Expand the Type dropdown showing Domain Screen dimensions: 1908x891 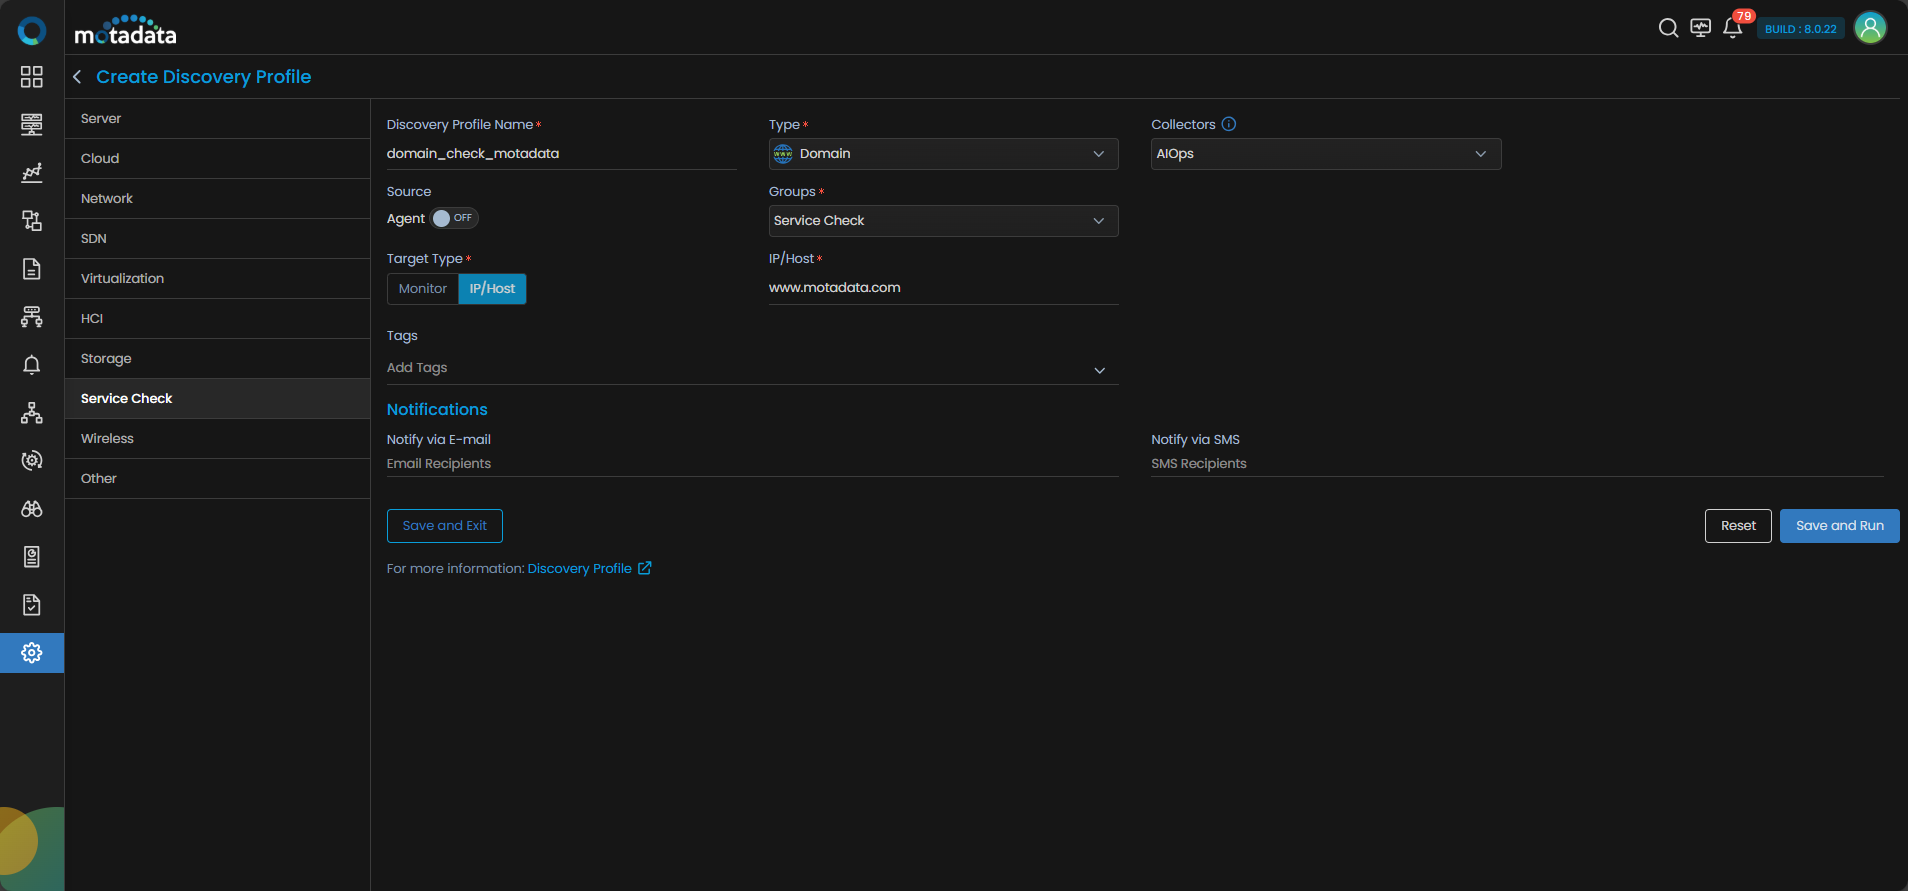pyautogui.click(x=943, y=154)
